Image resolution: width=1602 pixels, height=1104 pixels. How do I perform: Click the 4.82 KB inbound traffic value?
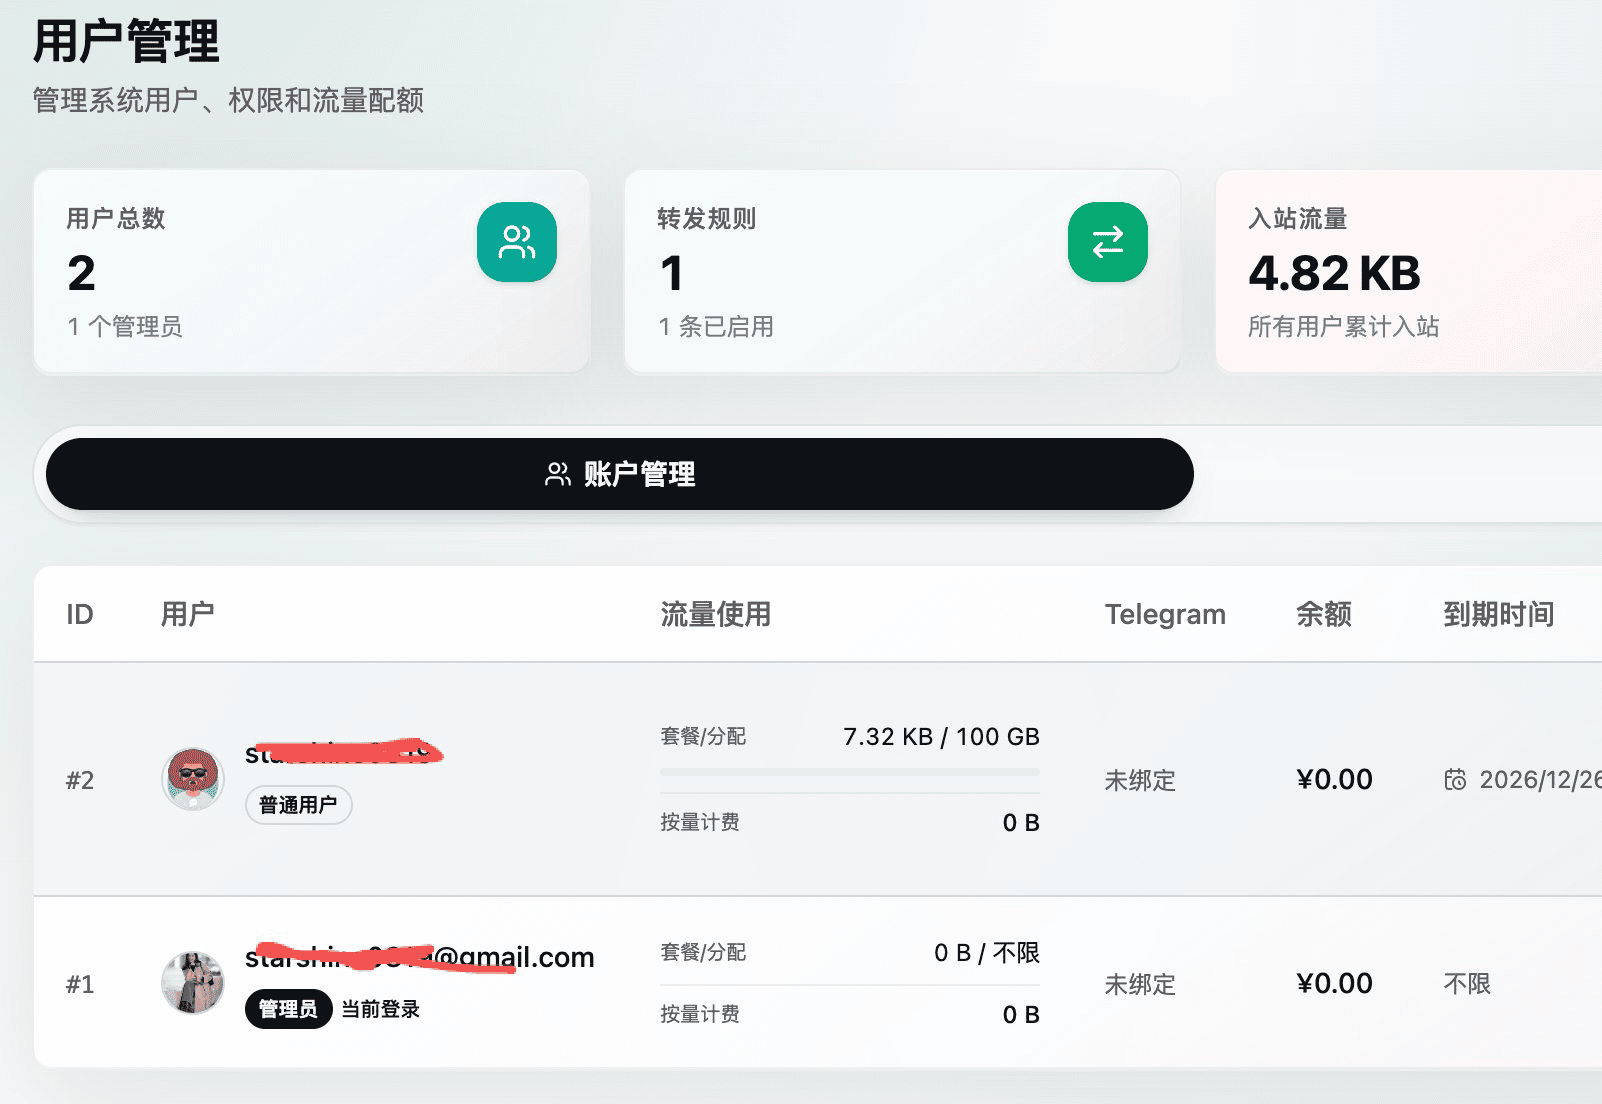point(1334,273)
